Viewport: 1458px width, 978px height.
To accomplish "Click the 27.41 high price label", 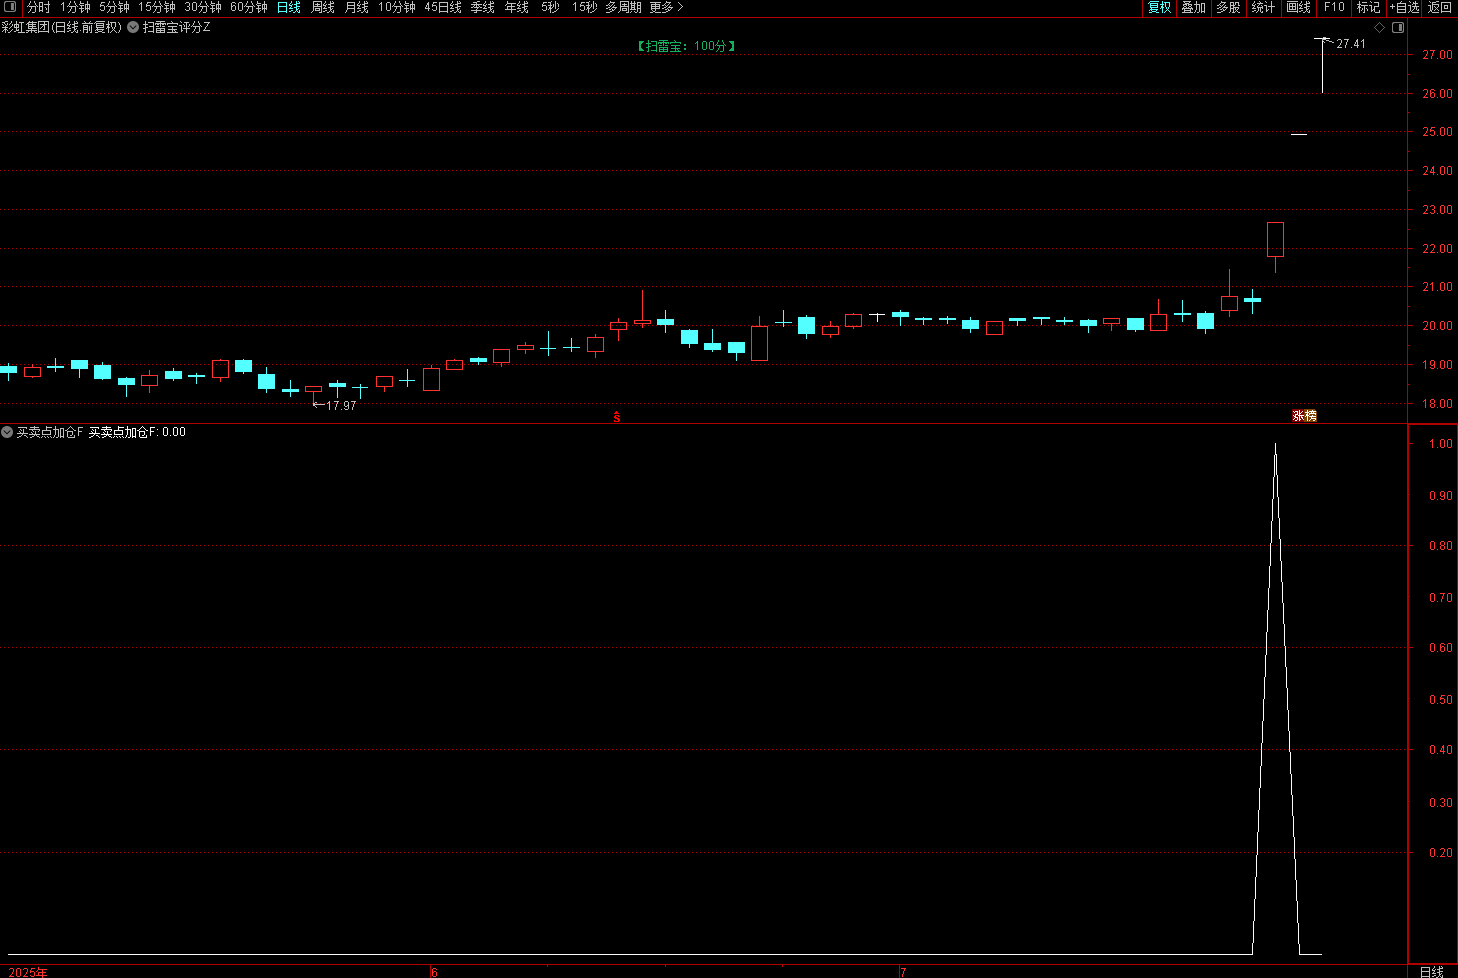I will [x=1351, y=44].
